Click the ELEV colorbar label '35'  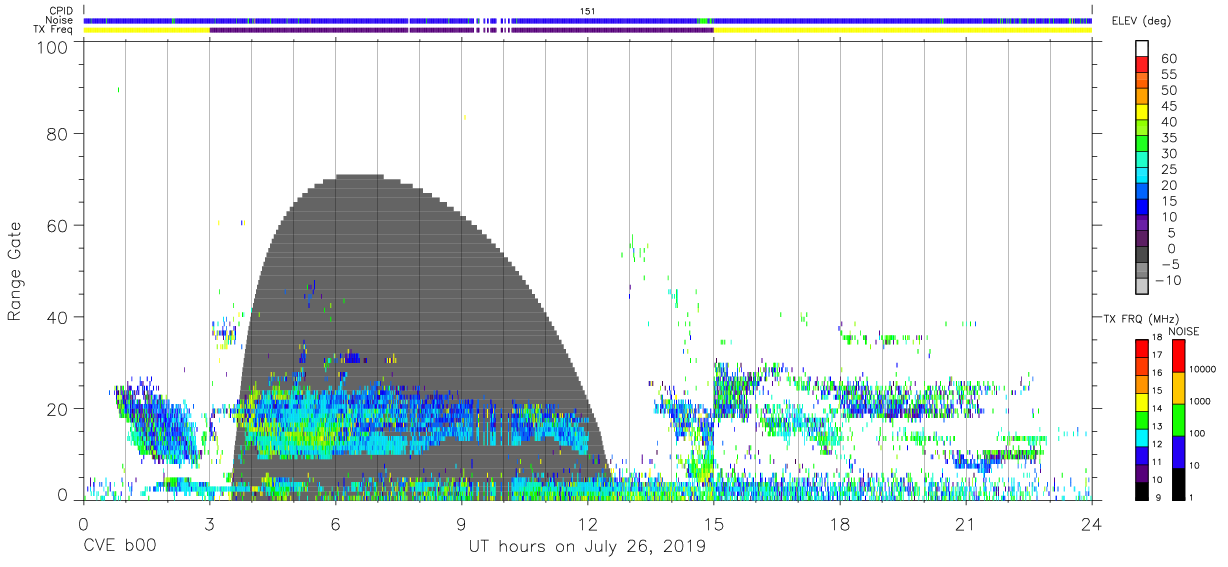pyautogui.click(x=1169, y=138)
